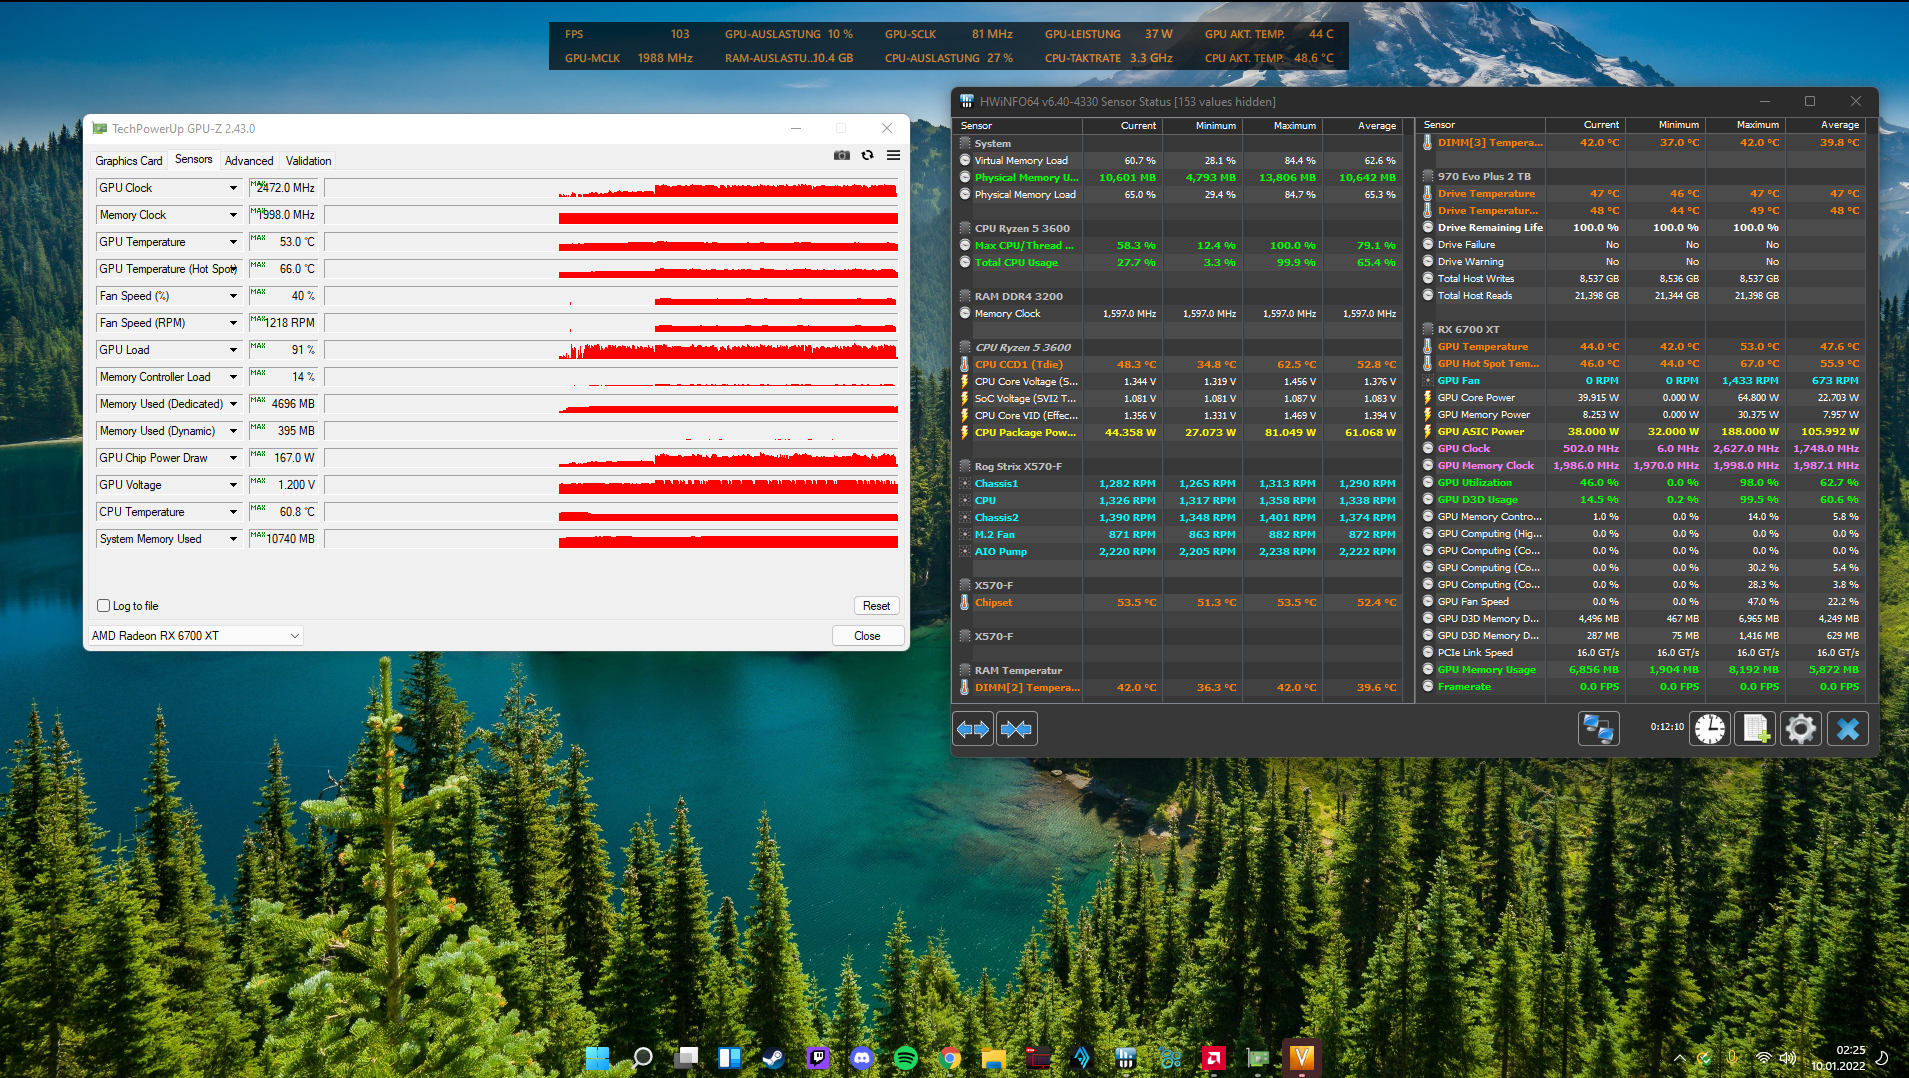1909x1078 pixels.
Task: Expand the GPU Load sensor dropdown
Action: (x=233, y=350)
